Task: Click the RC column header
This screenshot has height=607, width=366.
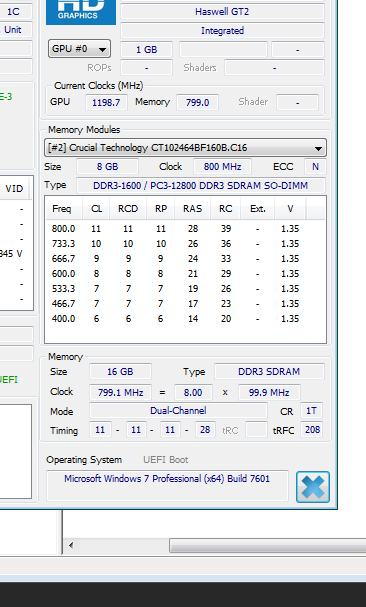Action: pos(225,209)
